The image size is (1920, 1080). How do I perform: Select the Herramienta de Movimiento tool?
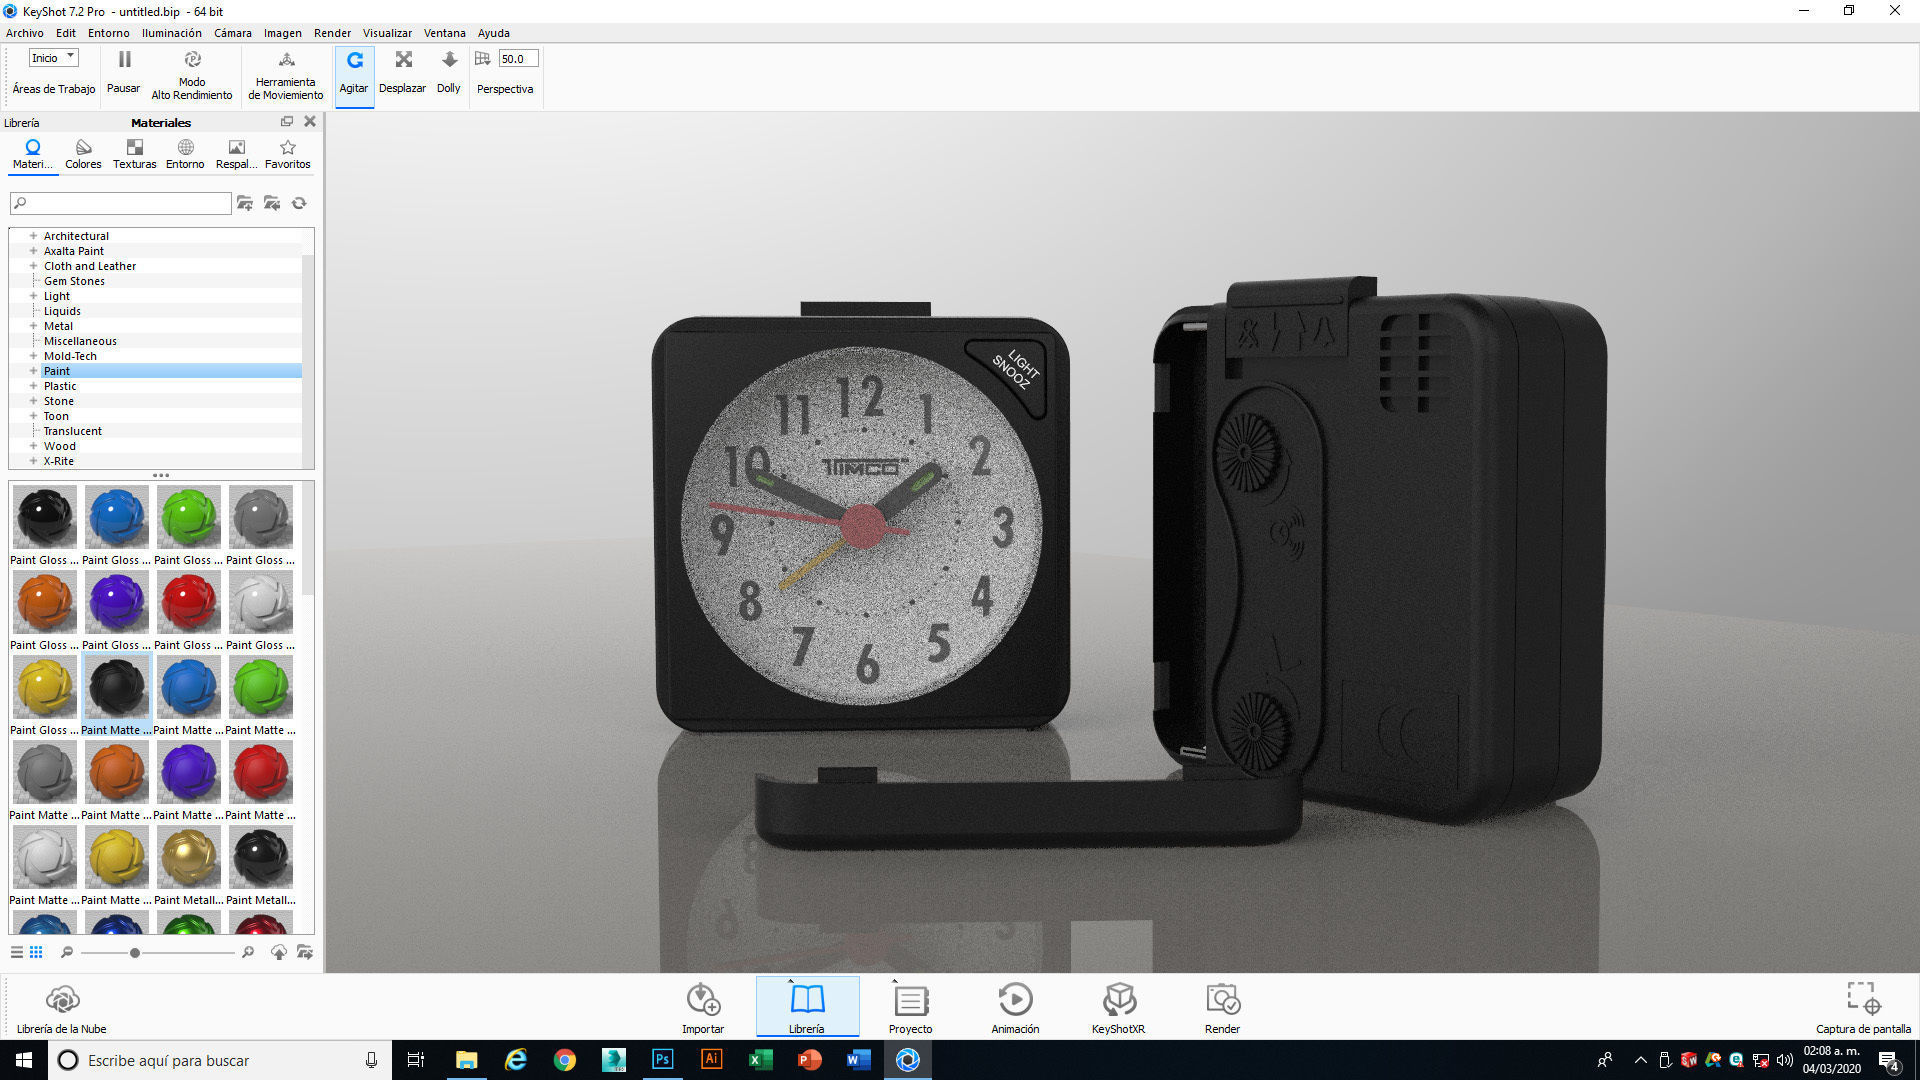(286, 75)
